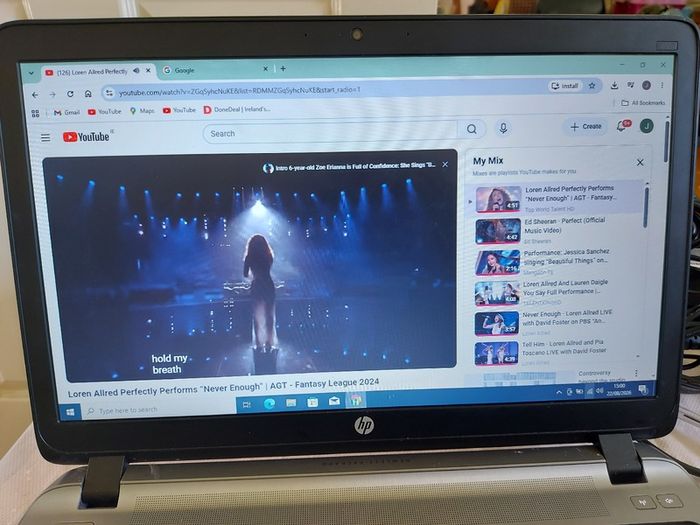This screenshot has height=525, width=700.
Task: Open the tab search dropdown arrow
Action: coord(31,73)
